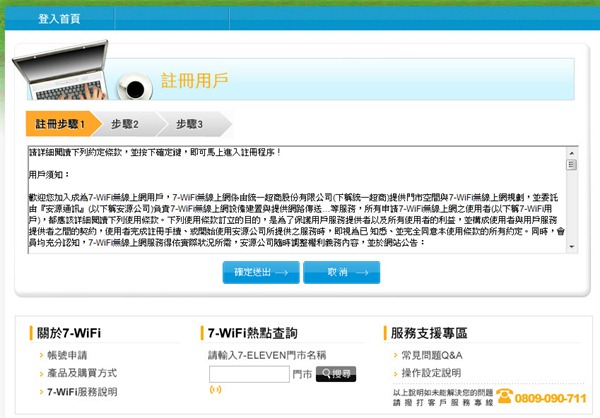Click the 確定送出 submit button
This screenshot has width=600, height=418.
pos(261,272)
